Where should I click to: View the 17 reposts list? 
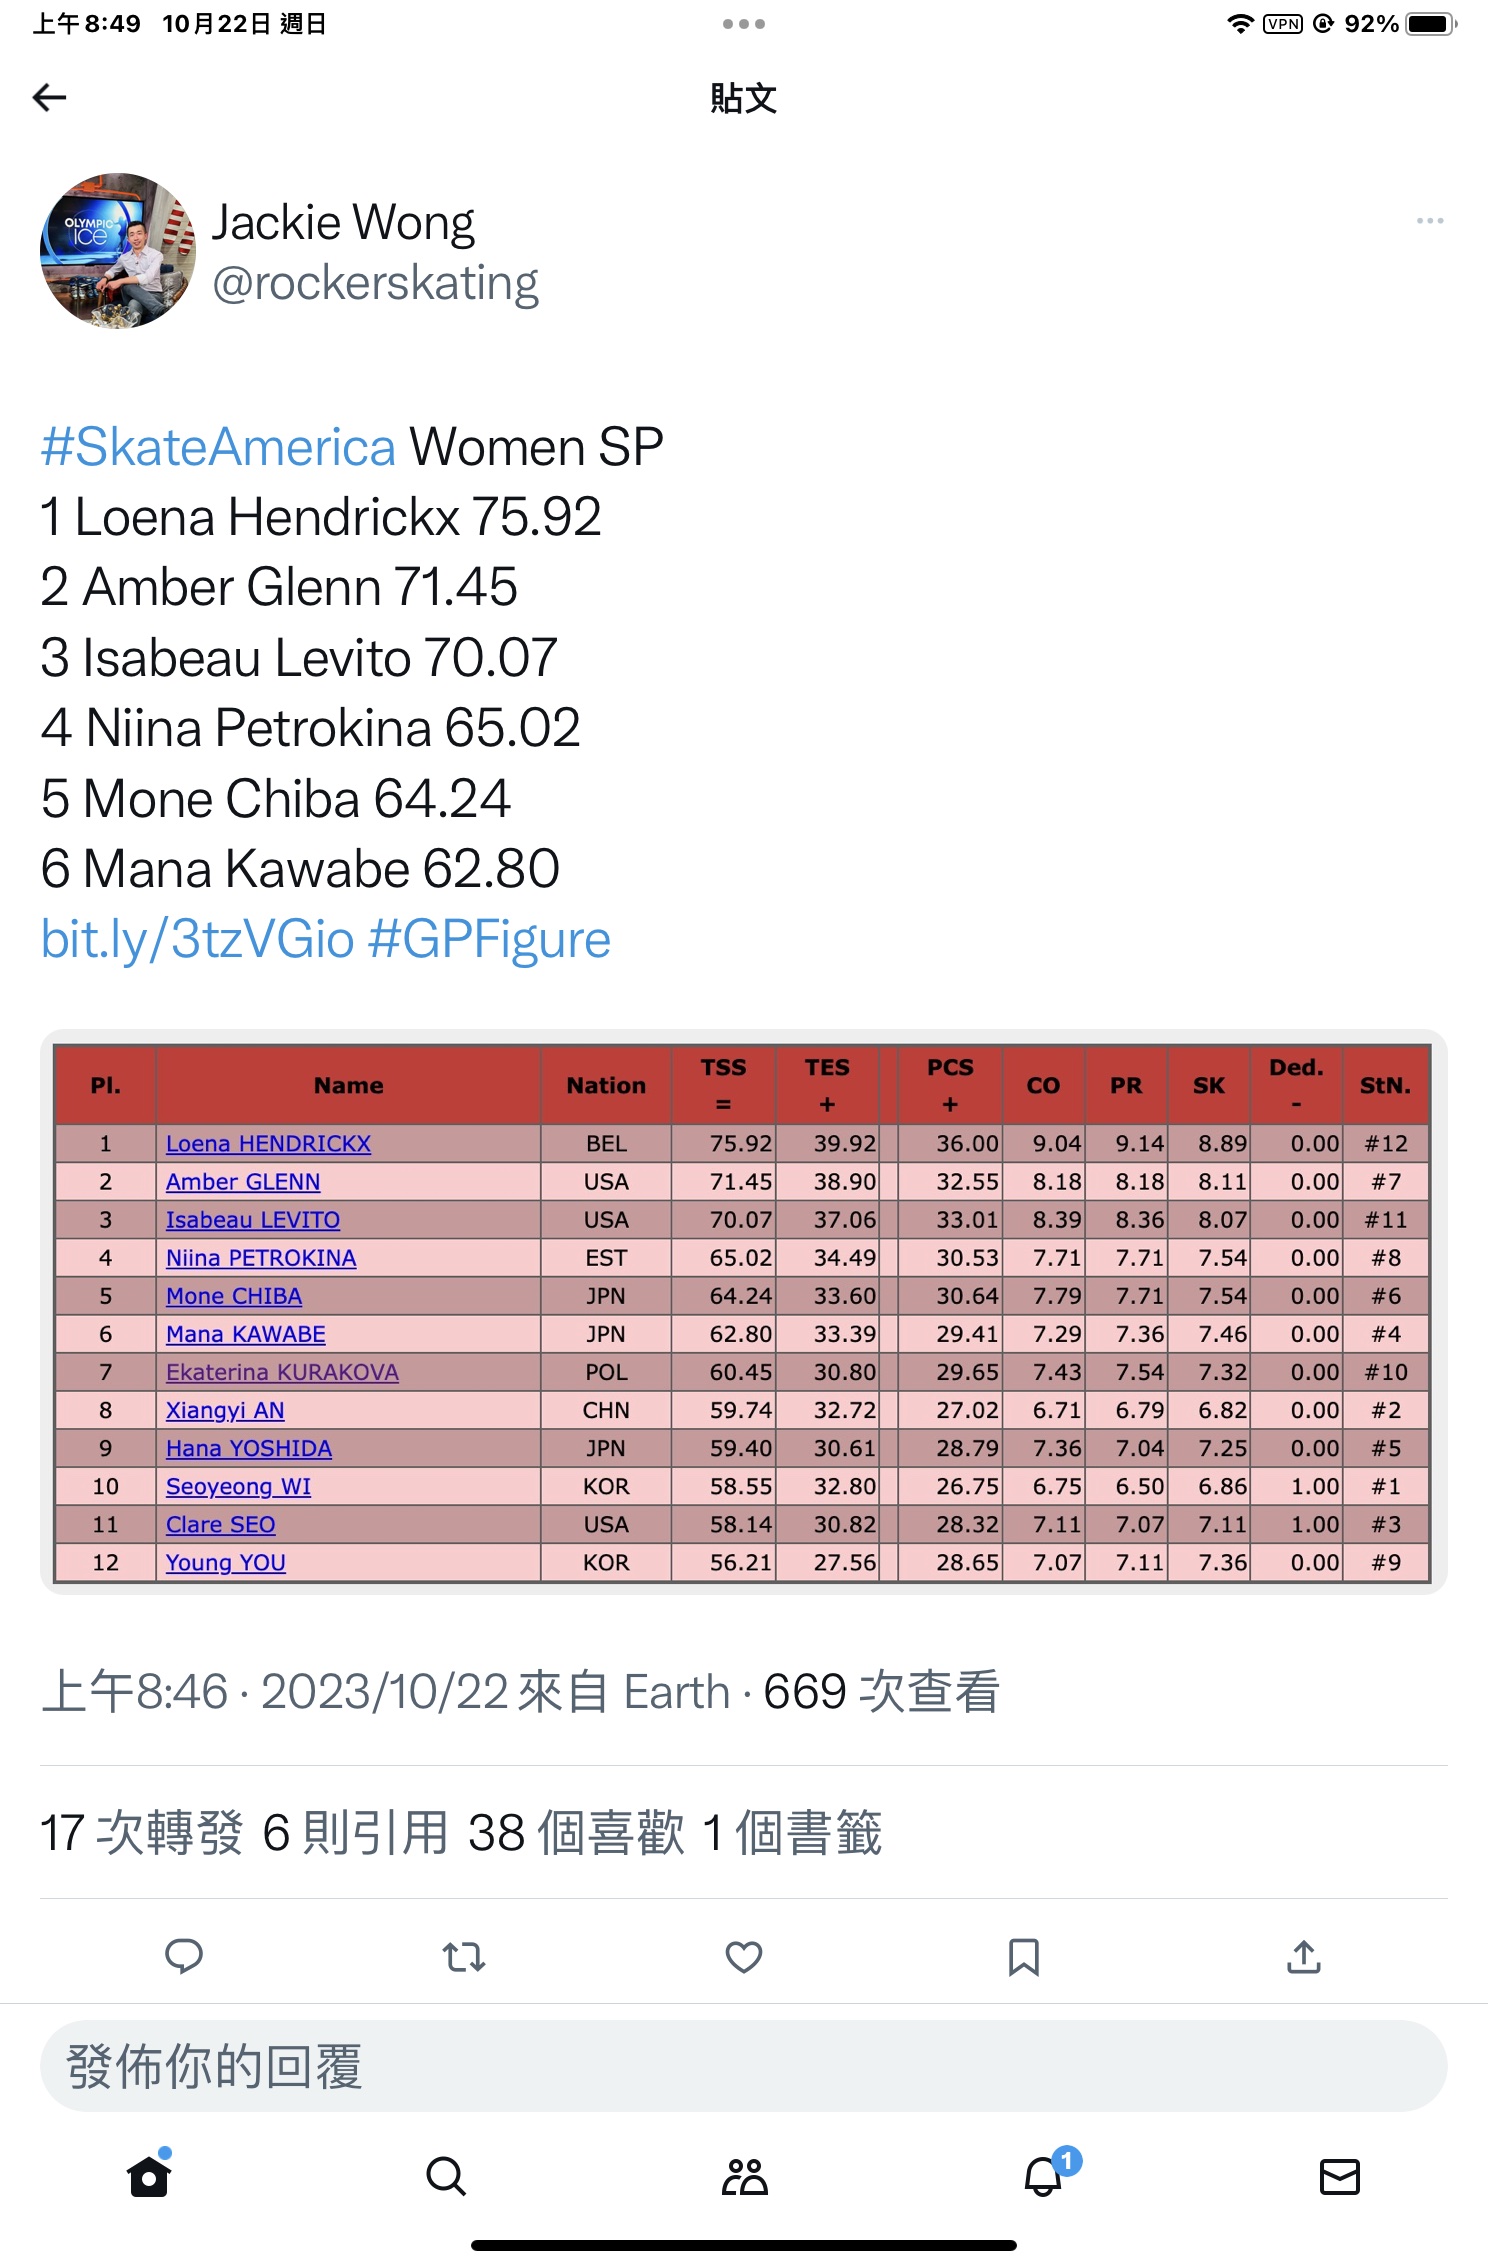(x=141, y=1833)
